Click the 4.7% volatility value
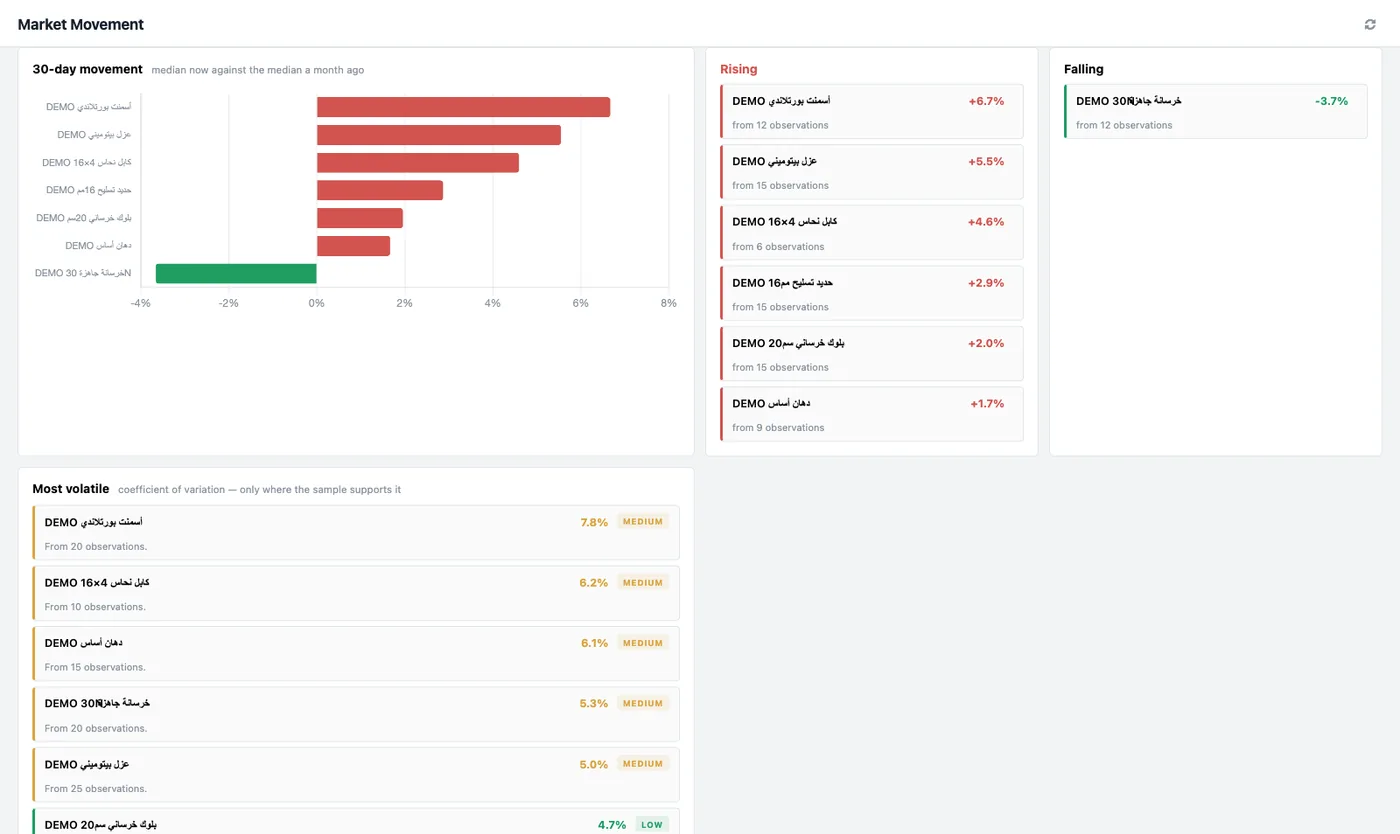1400x834 pixels. [612, 825]
